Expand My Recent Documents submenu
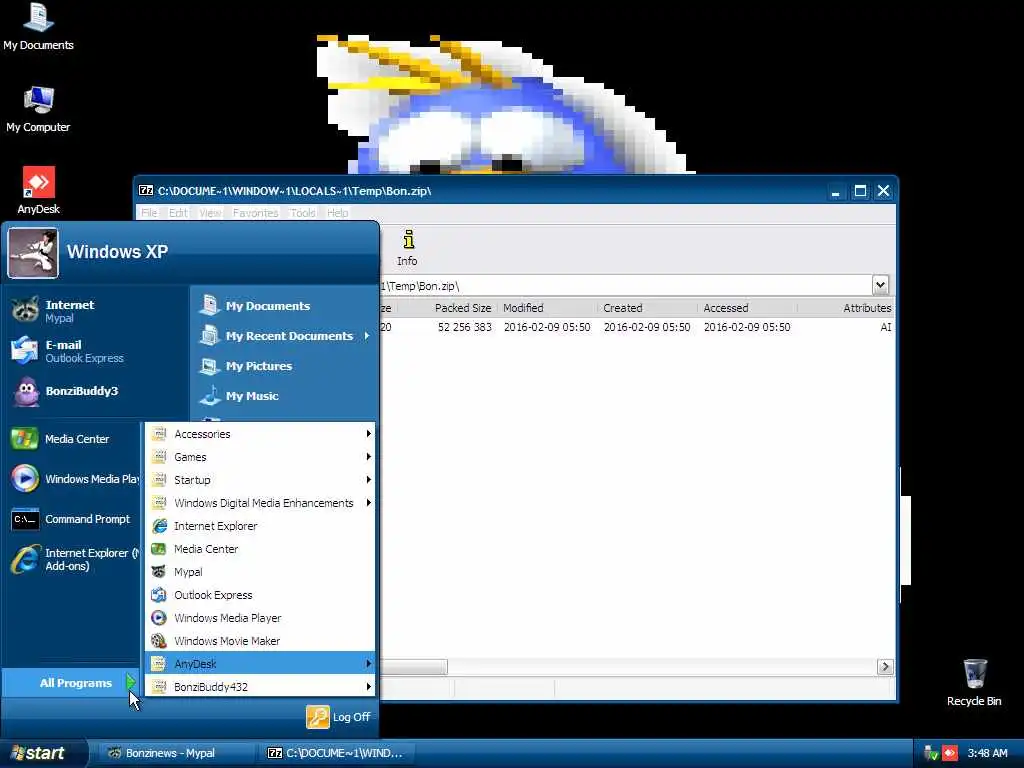The height and width of the screenshot is (768, 1024). 284,336
